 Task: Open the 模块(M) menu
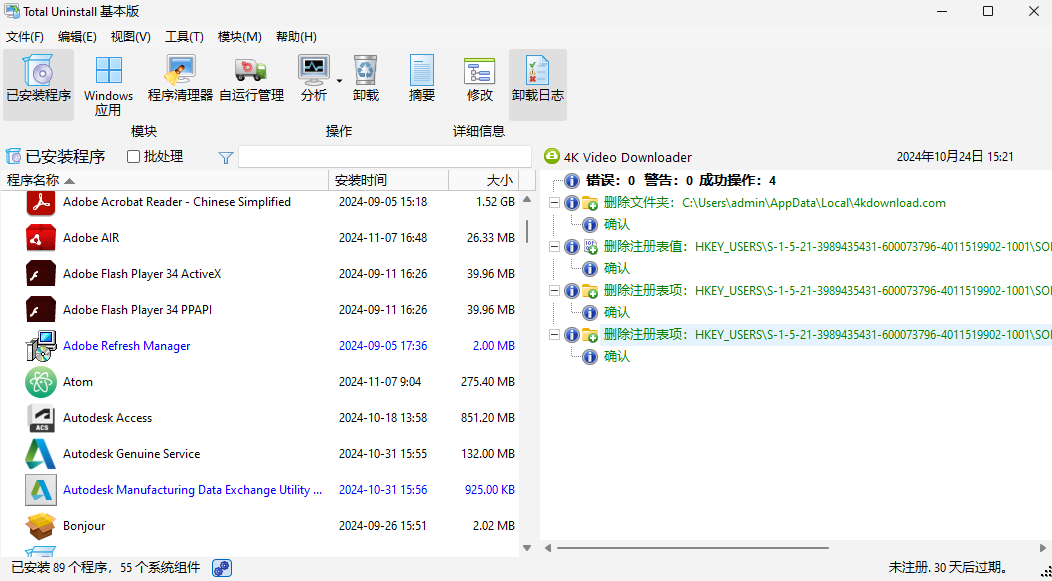point(240,37)
